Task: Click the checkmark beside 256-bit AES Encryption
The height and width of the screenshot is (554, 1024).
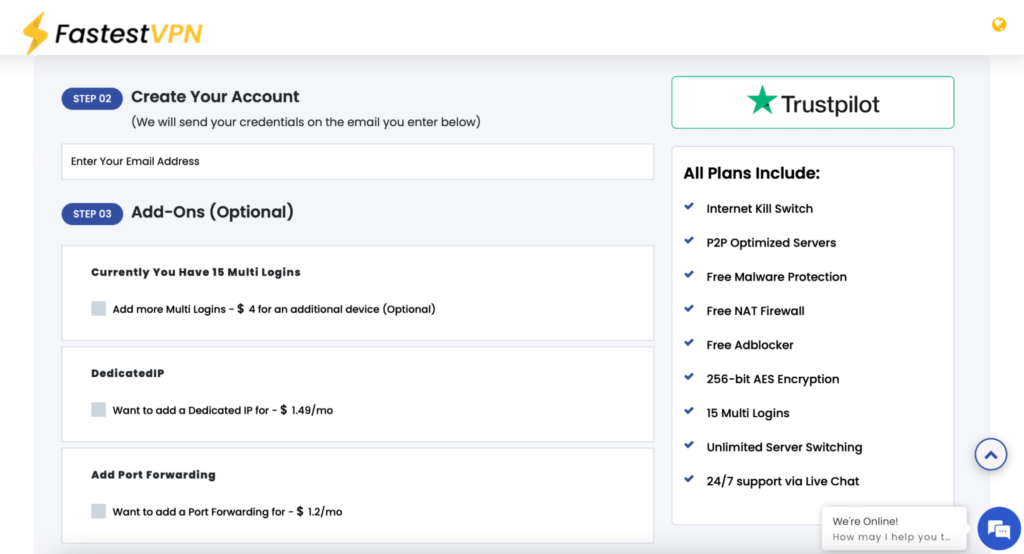Action: point(689,377)
